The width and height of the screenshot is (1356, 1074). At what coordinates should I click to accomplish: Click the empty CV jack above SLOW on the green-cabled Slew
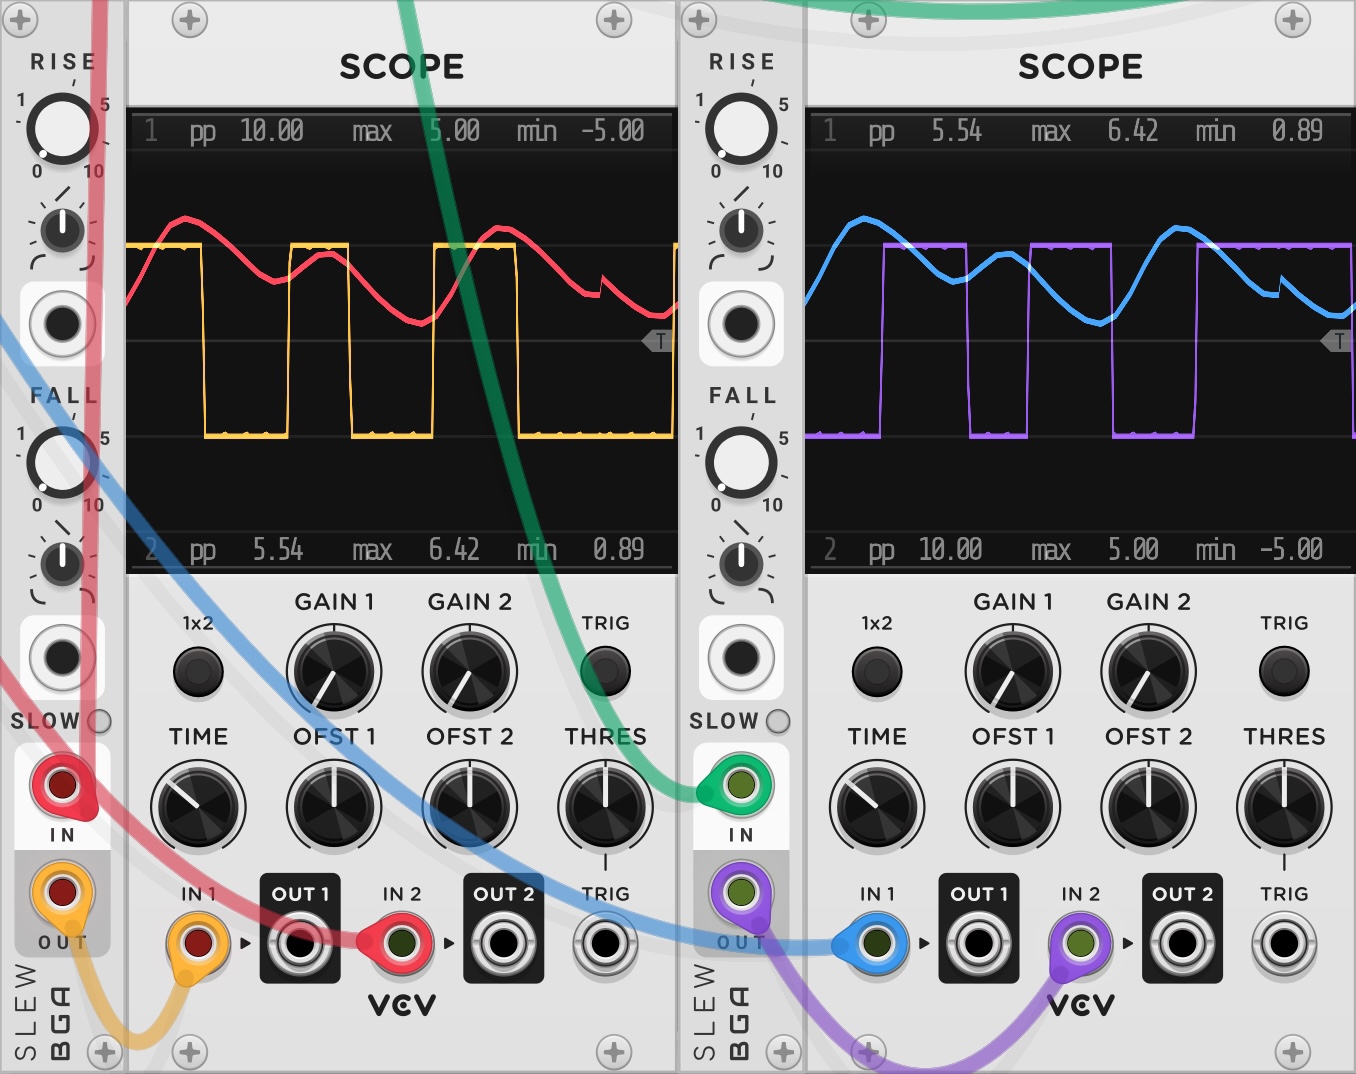point(740,658)
